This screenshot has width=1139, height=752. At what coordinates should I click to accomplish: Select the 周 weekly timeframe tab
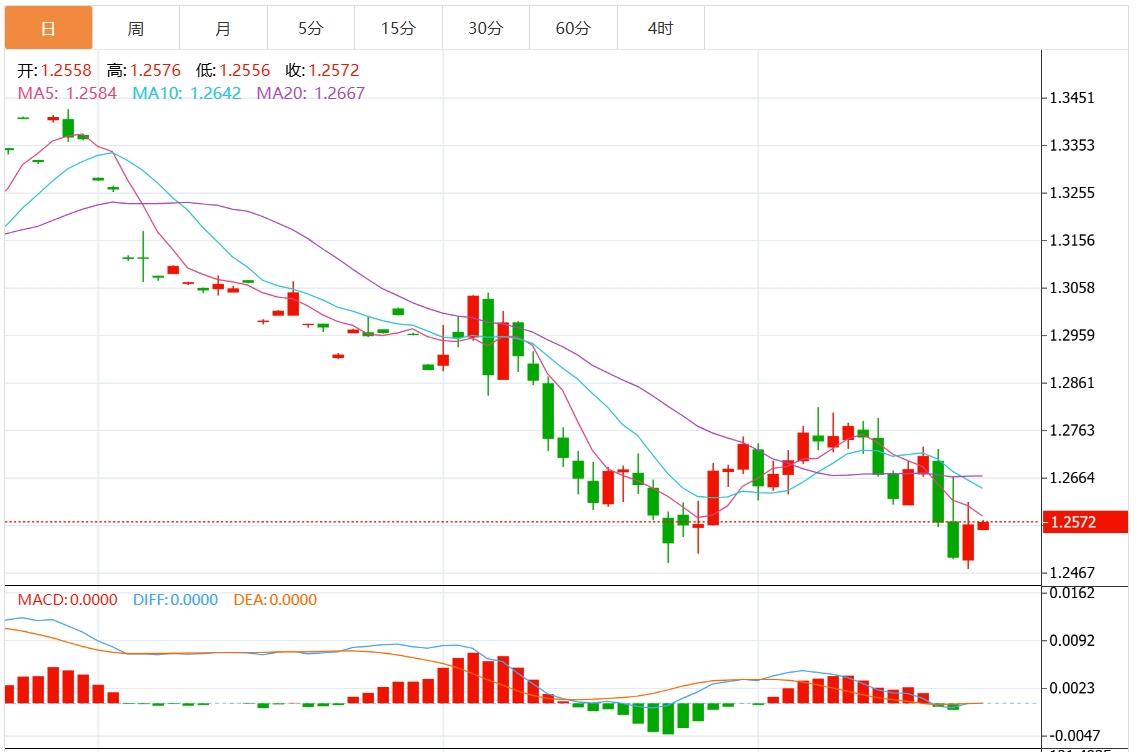point(136,28)
